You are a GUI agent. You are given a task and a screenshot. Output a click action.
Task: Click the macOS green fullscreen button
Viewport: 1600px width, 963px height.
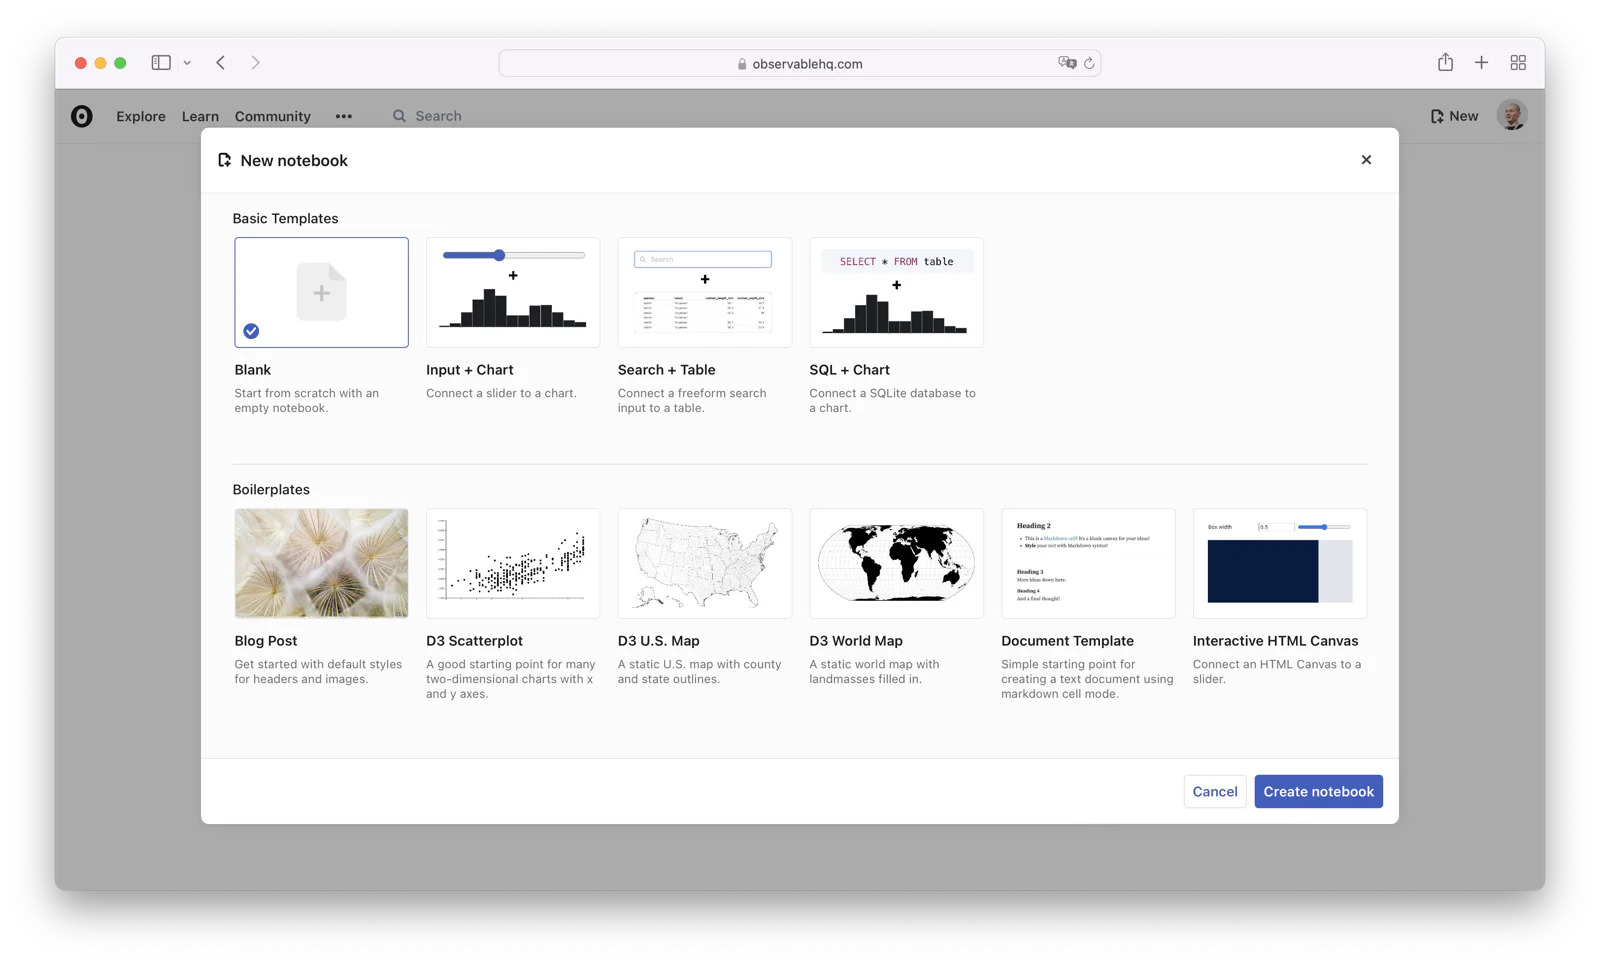coord(120,63)
